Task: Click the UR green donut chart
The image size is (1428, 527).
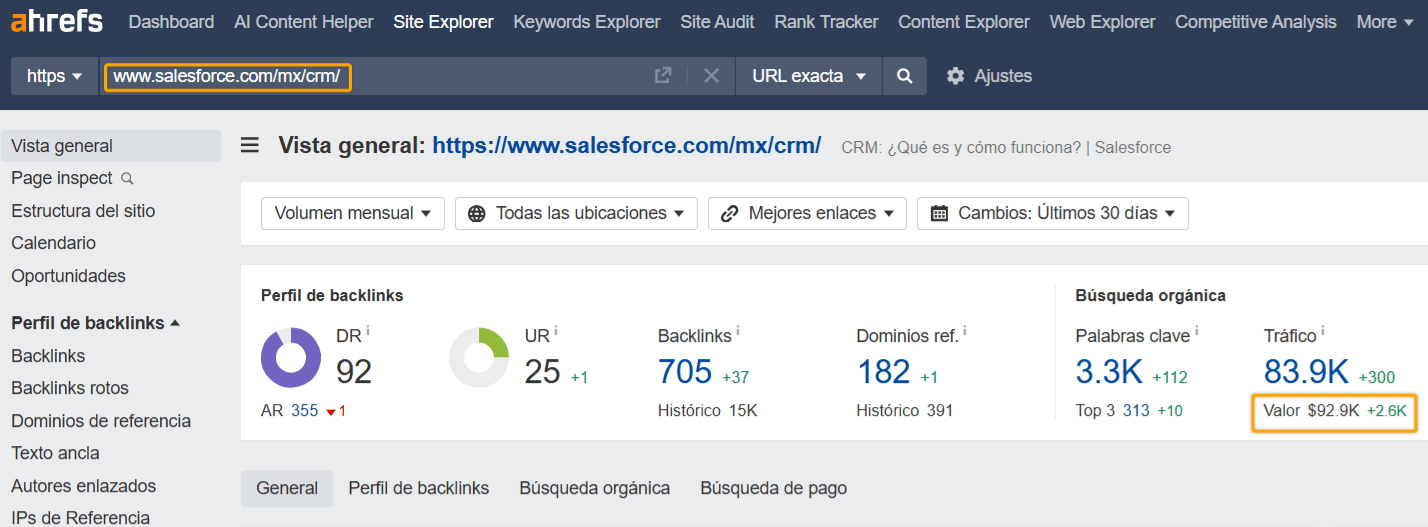Action: pyautogui.click(x=479, y=357)
